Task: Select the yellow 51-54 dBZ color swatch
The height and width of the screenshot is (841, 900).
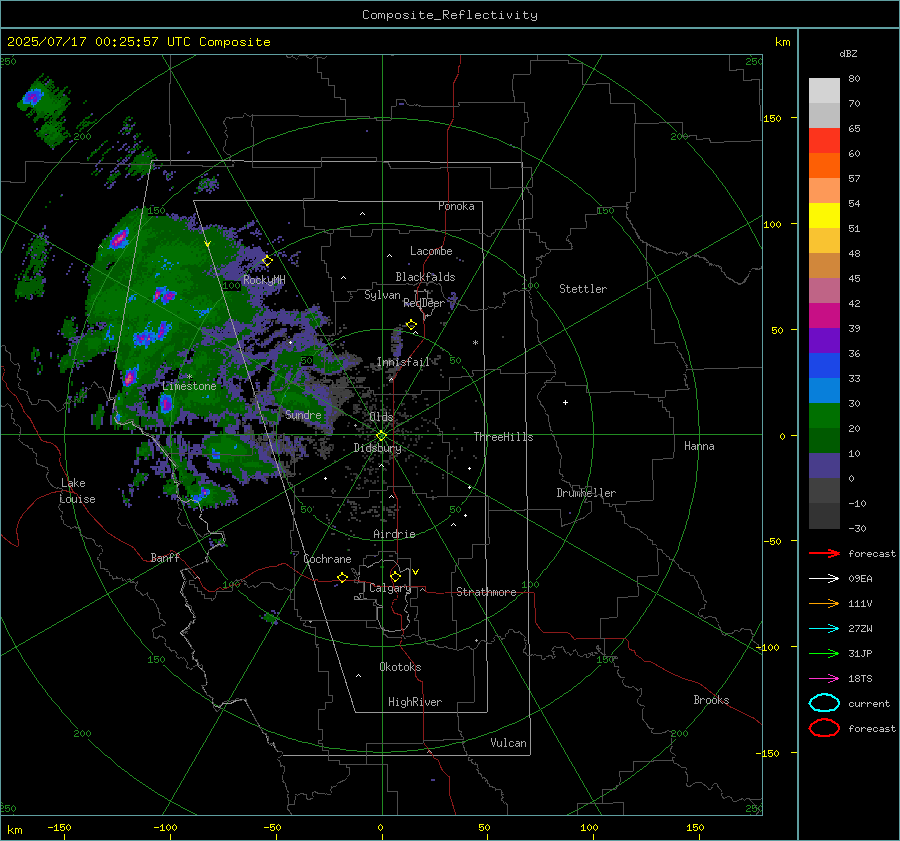Action: tap(824, 216)
